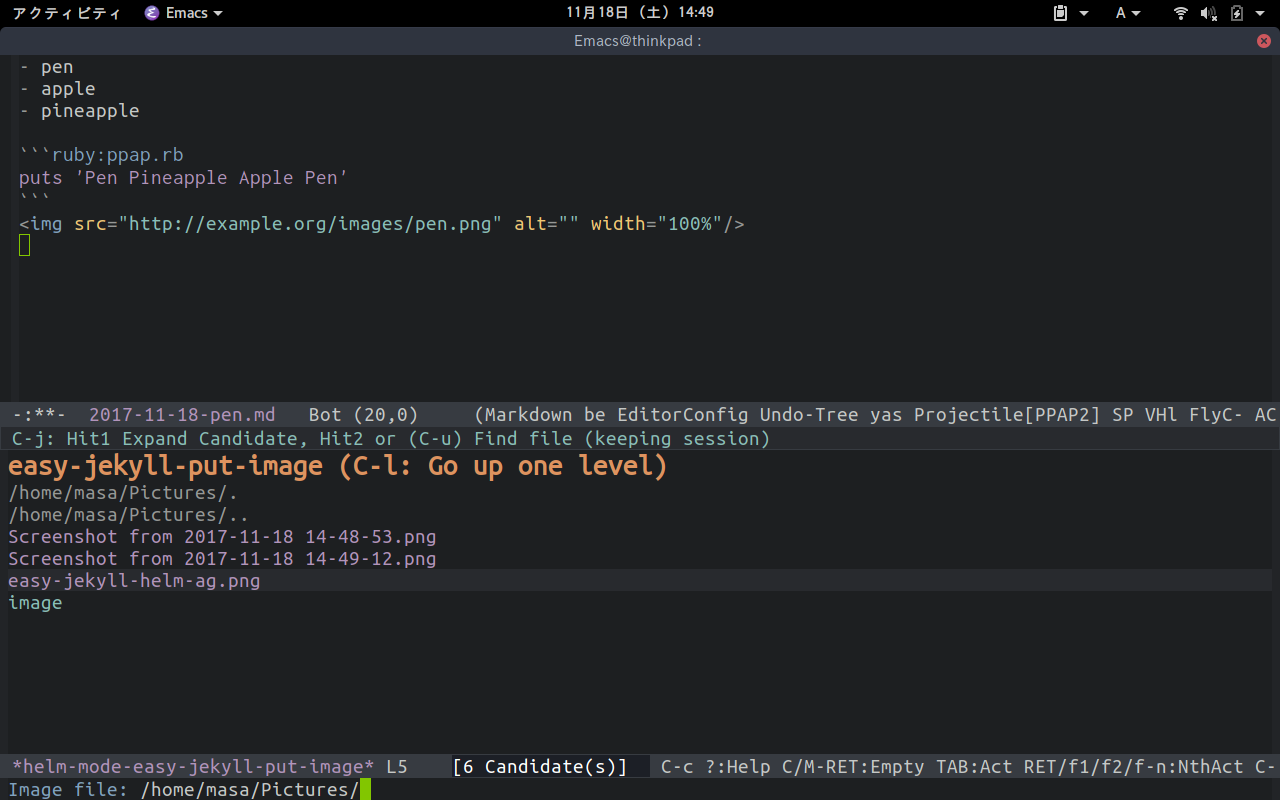
Task: Click the muted volume icon
Action: pos(1208,13)
